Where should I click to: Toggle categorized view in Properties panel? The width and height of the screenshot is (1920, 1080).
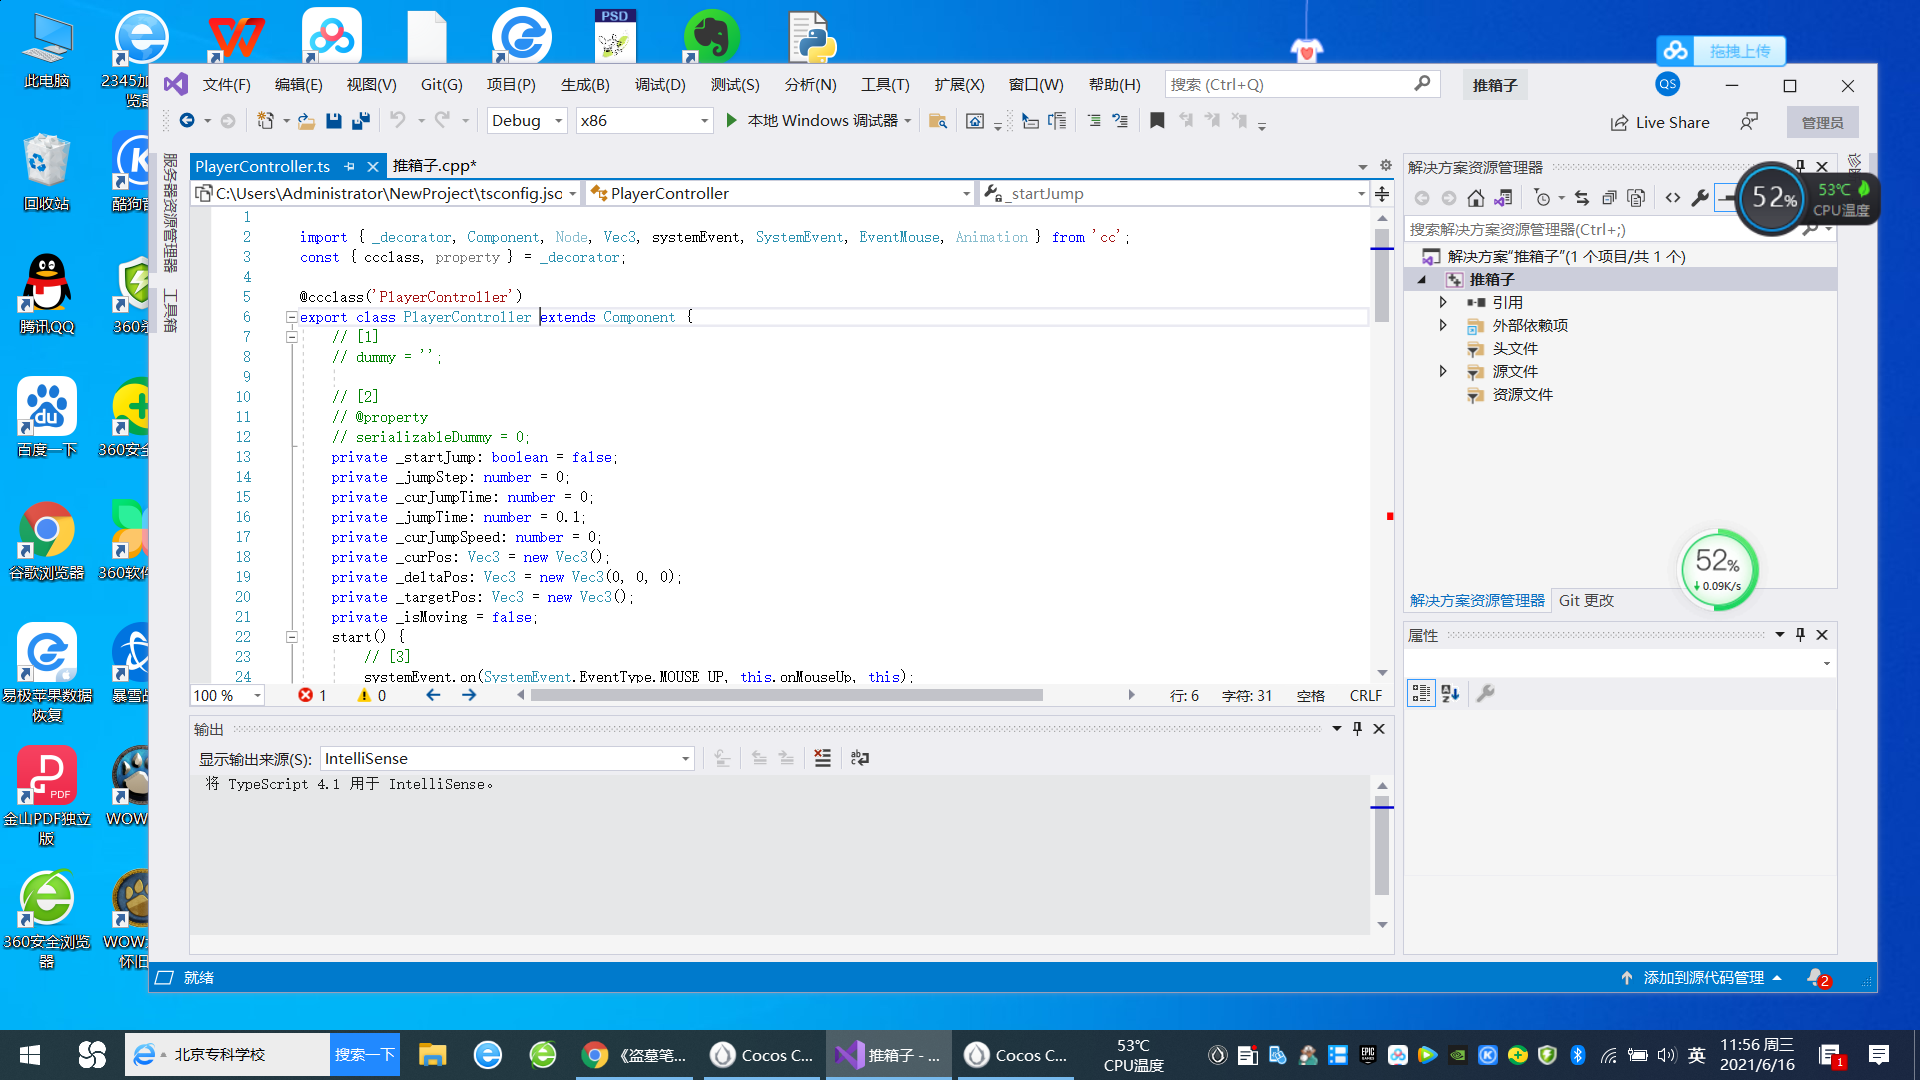pos(1421,693)
